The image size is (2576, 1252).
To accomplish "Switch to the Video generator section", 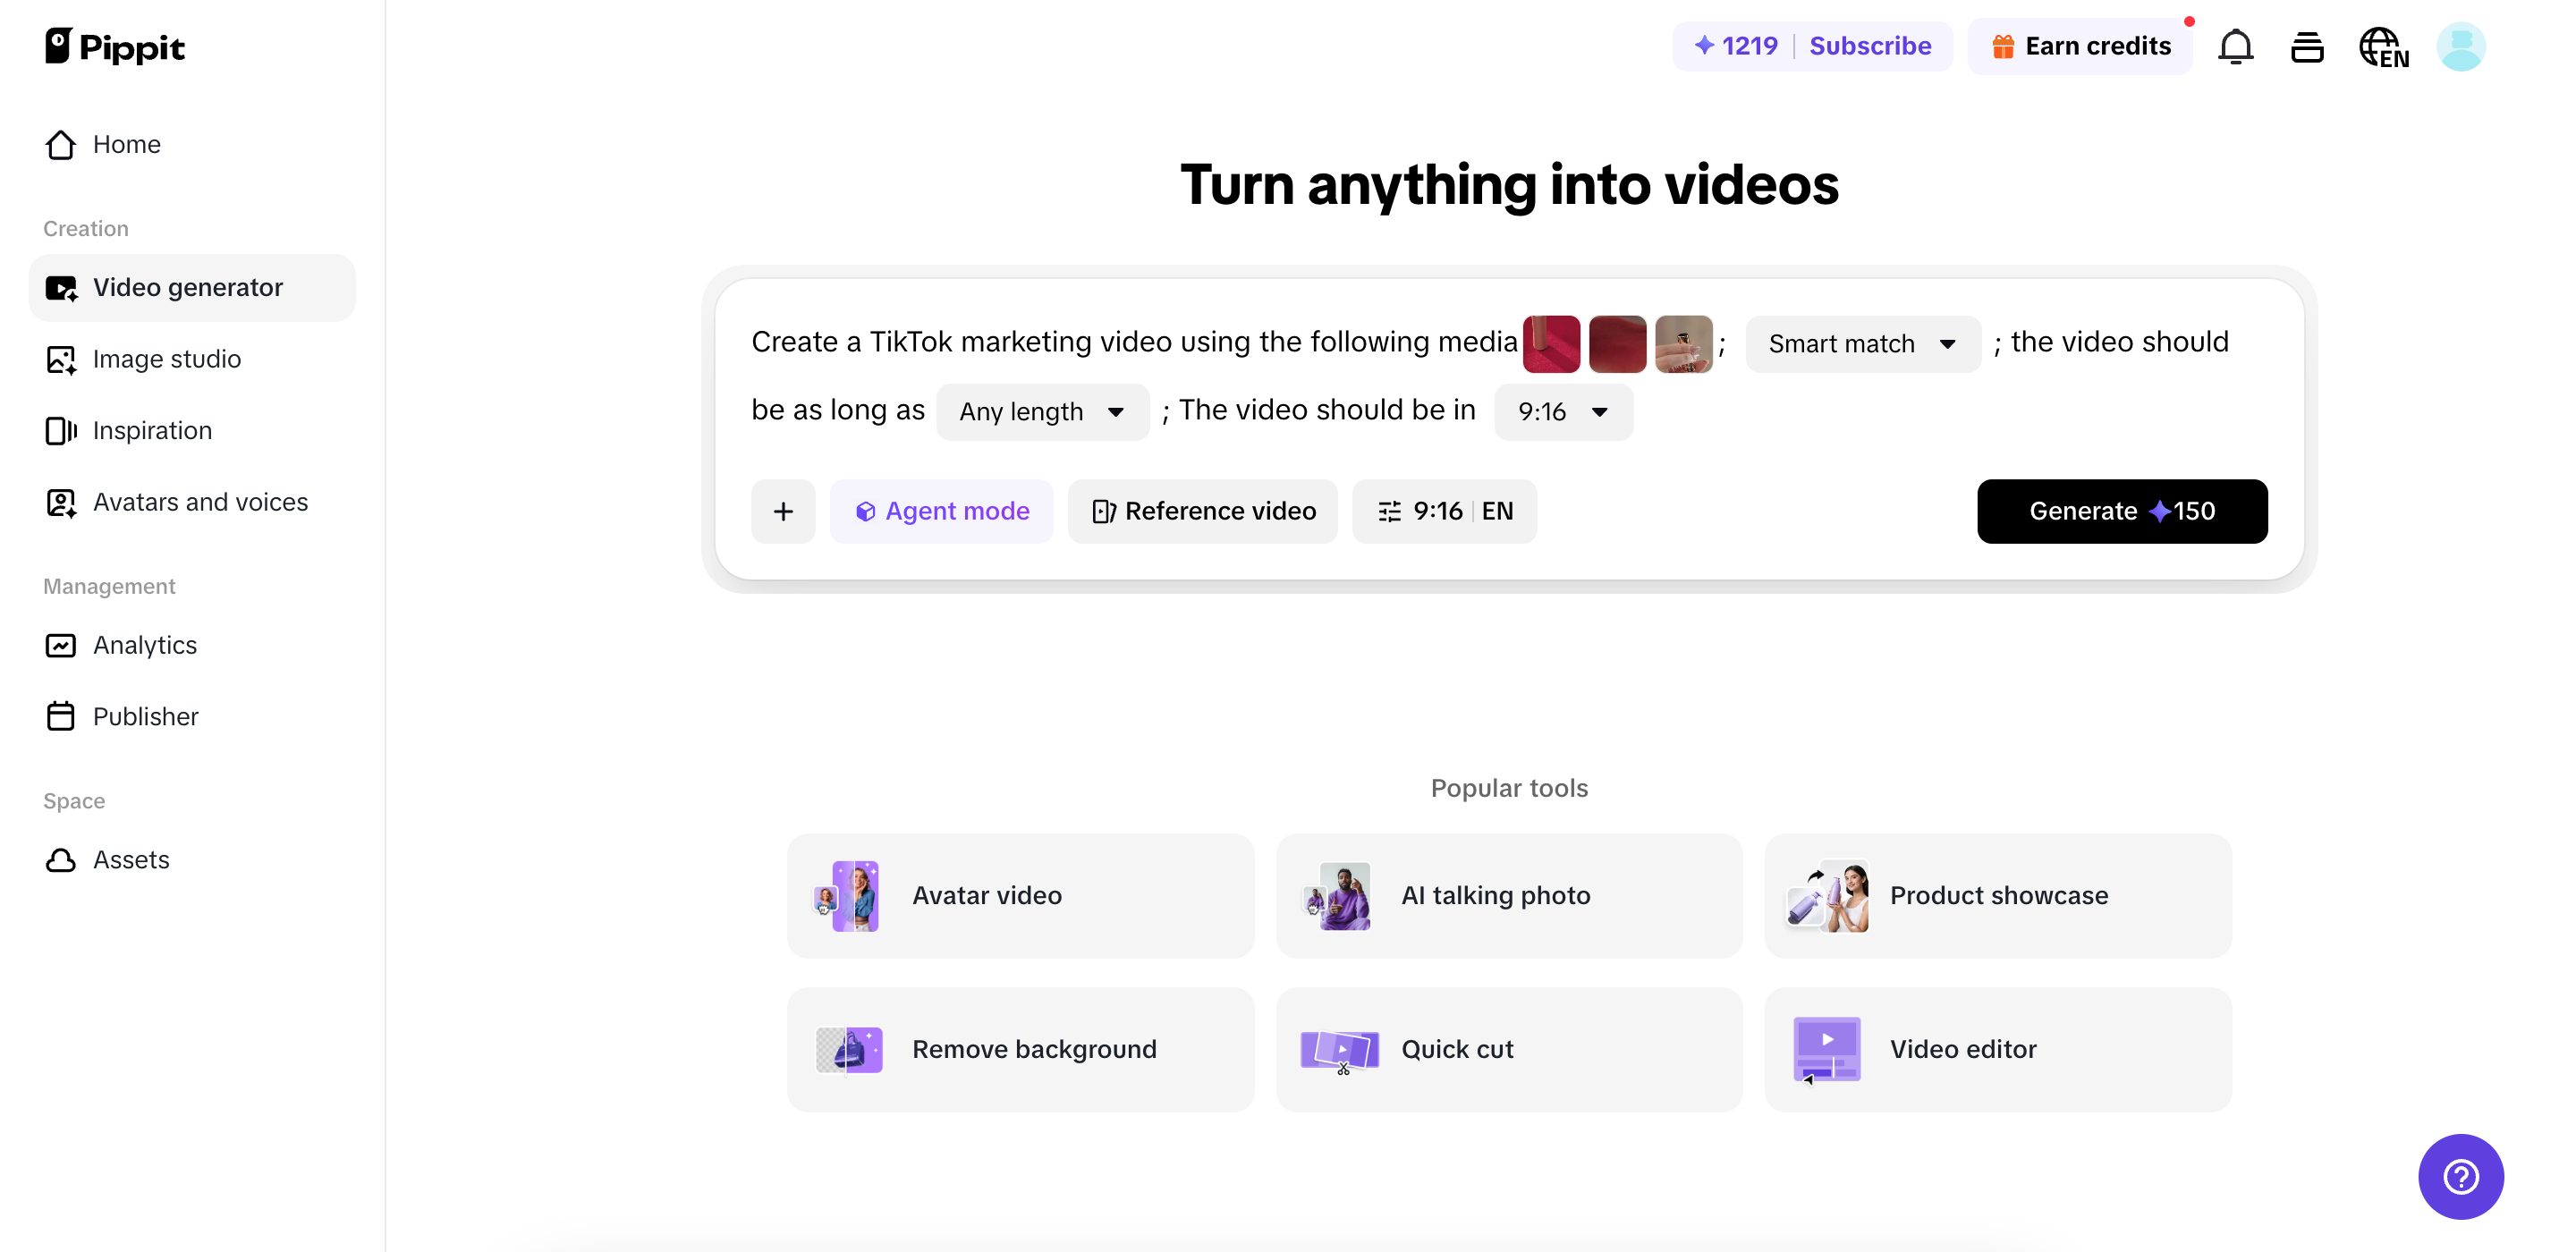I will coord(188,287).
